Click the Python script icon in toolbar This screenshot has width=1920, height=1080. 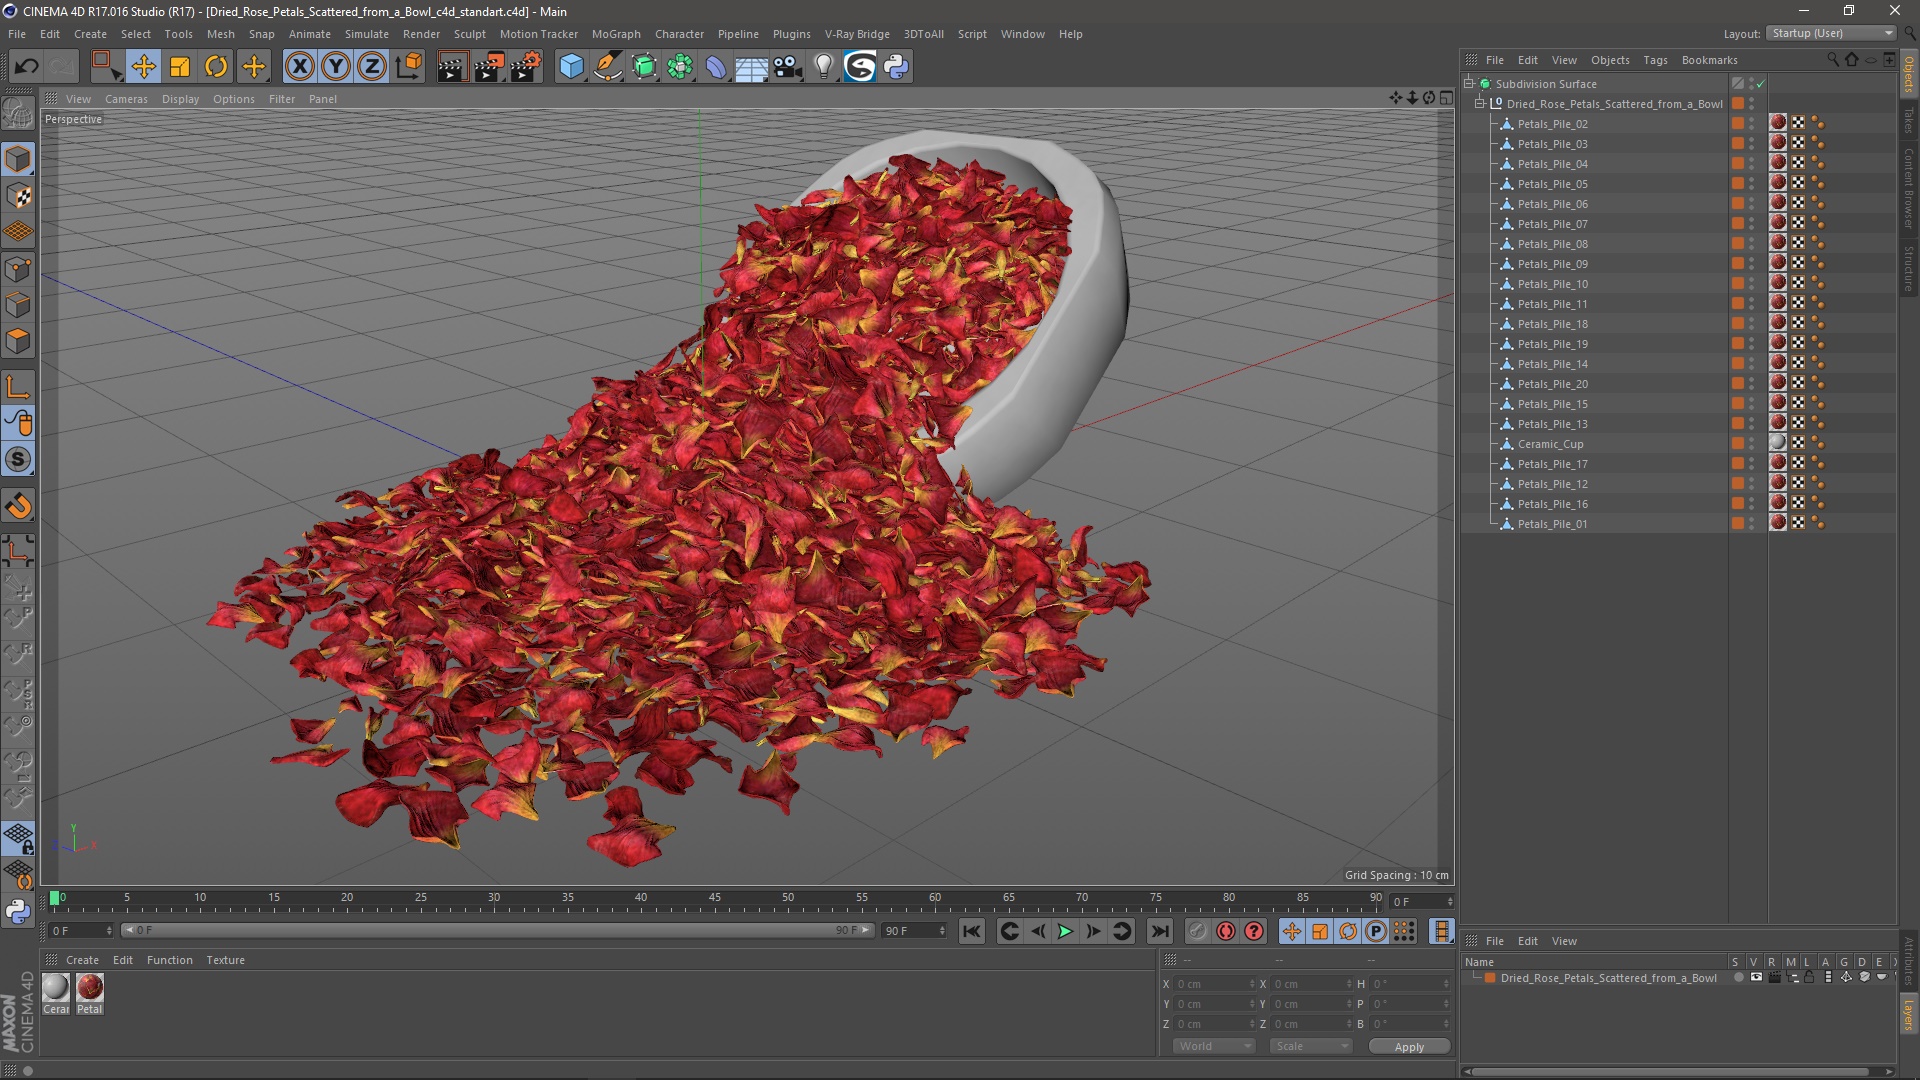896,67
